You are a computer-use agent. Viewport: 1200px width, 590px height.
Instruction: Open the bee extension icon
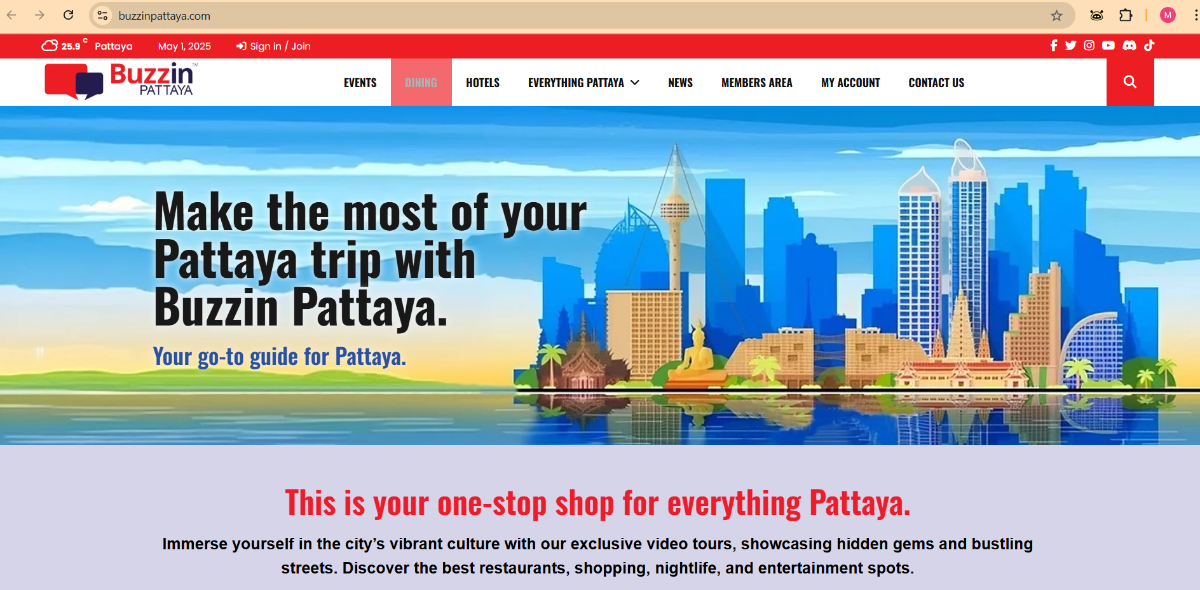click(x=1097, y=15)
